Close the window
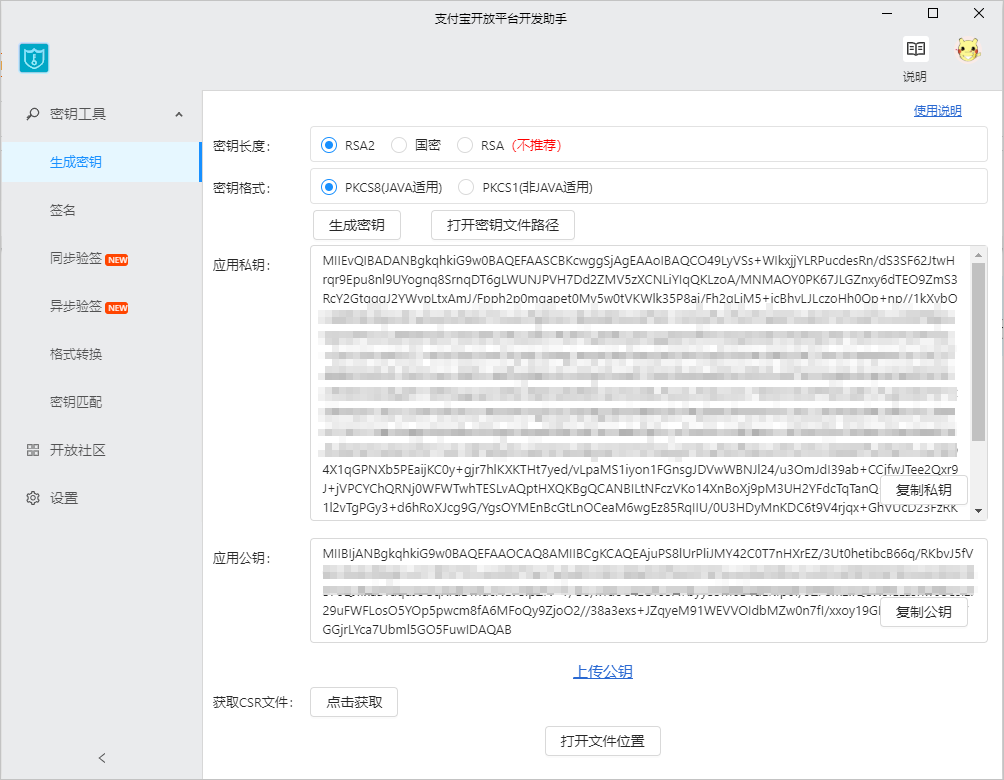Screen dimensions: 1004x780 click(979, 13)
